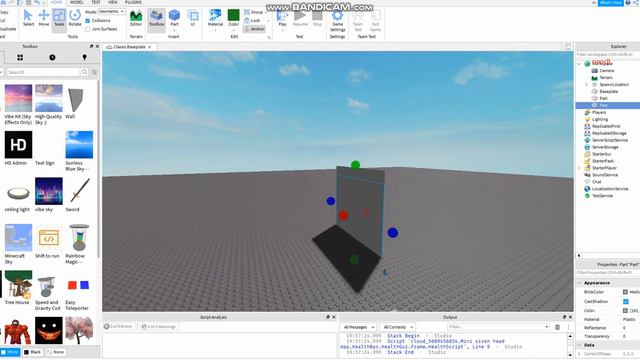Click the Group button

click(253, 12)
